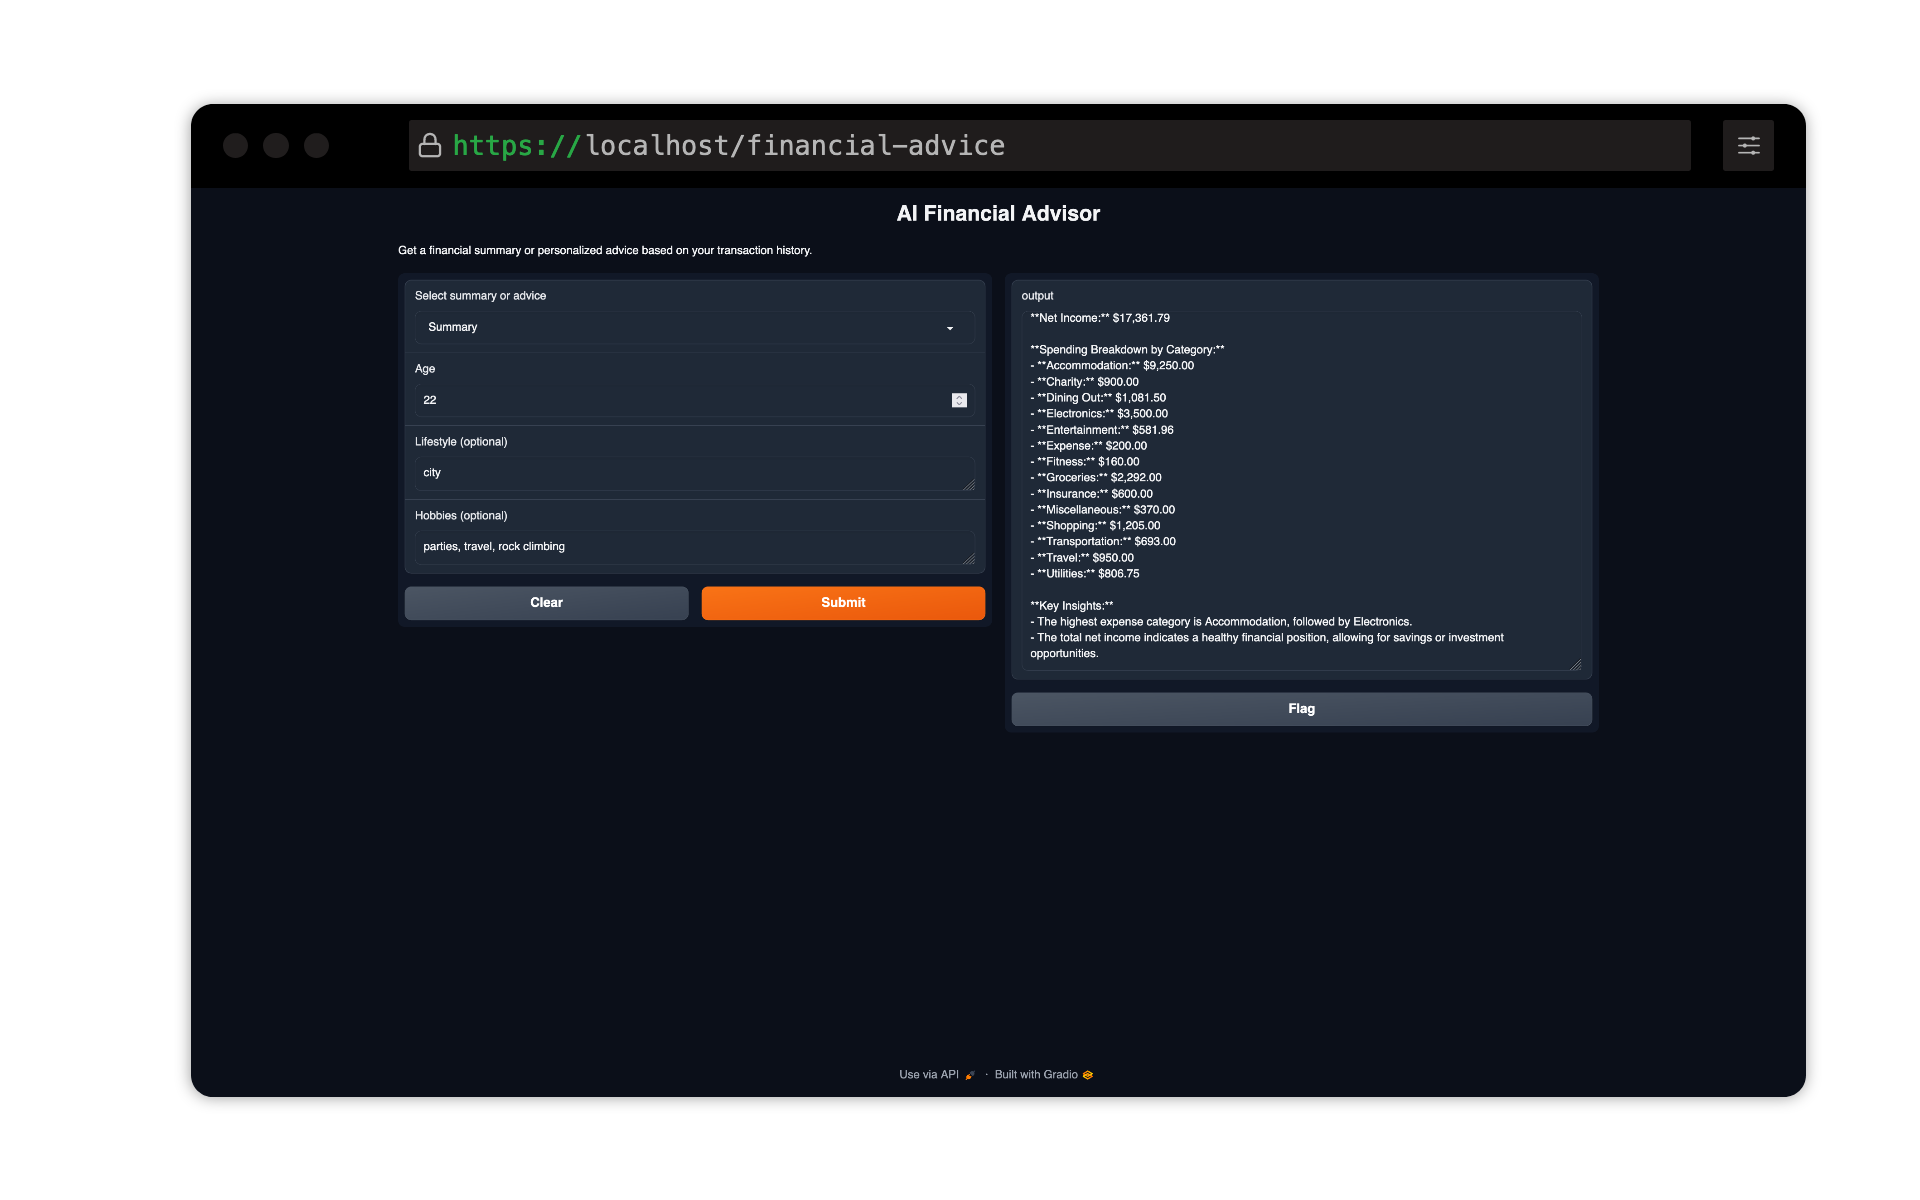Open the Summary dropdown arrow
1920x1200 pixels.
click(x=950, y=328)
